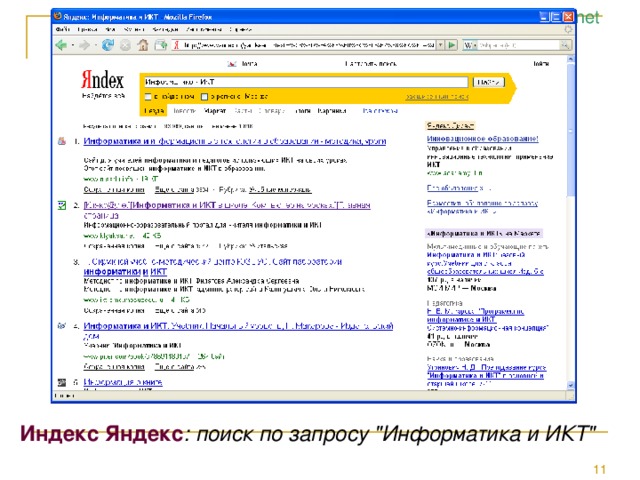The image size is (640, 480).
Task: Open the Правка menu
Action: click(x=87, y=29)
